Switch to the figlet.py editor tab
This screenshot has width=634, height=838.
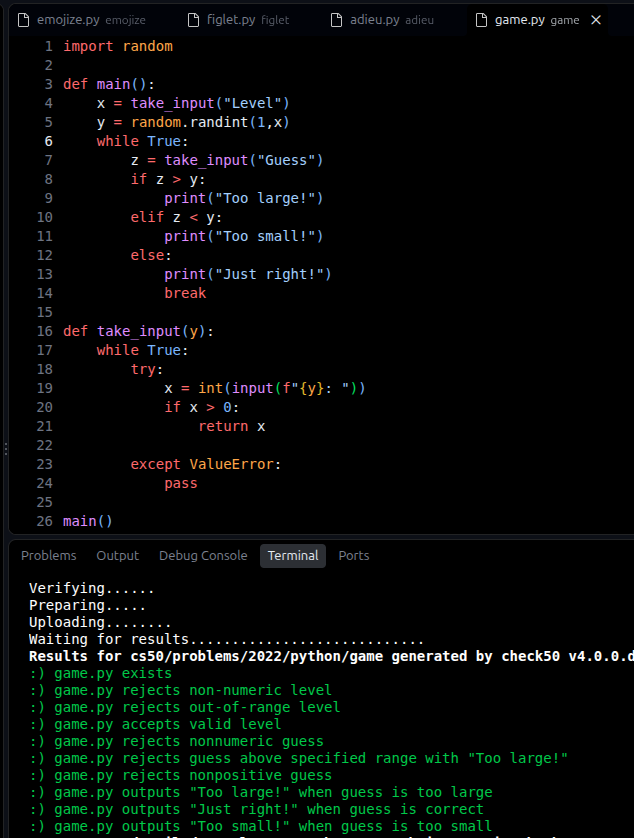coord(239,20)
